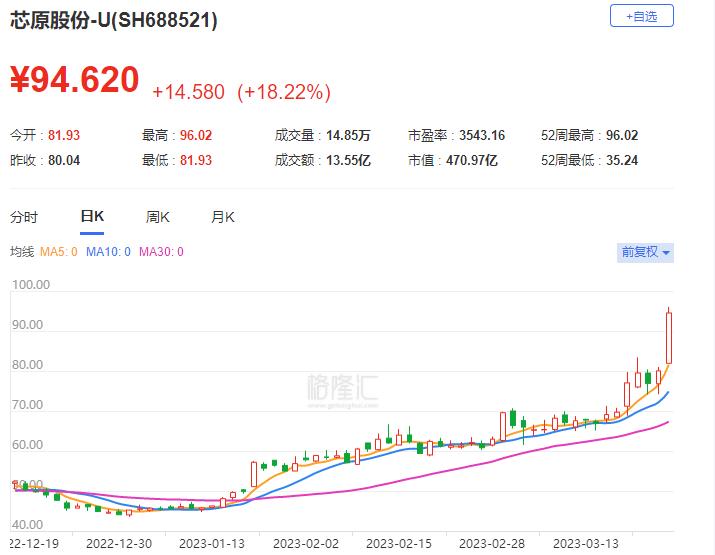Click the 80.00 price axis label
The width and height of the screenshot is (715, 555).
click(27, 365)
